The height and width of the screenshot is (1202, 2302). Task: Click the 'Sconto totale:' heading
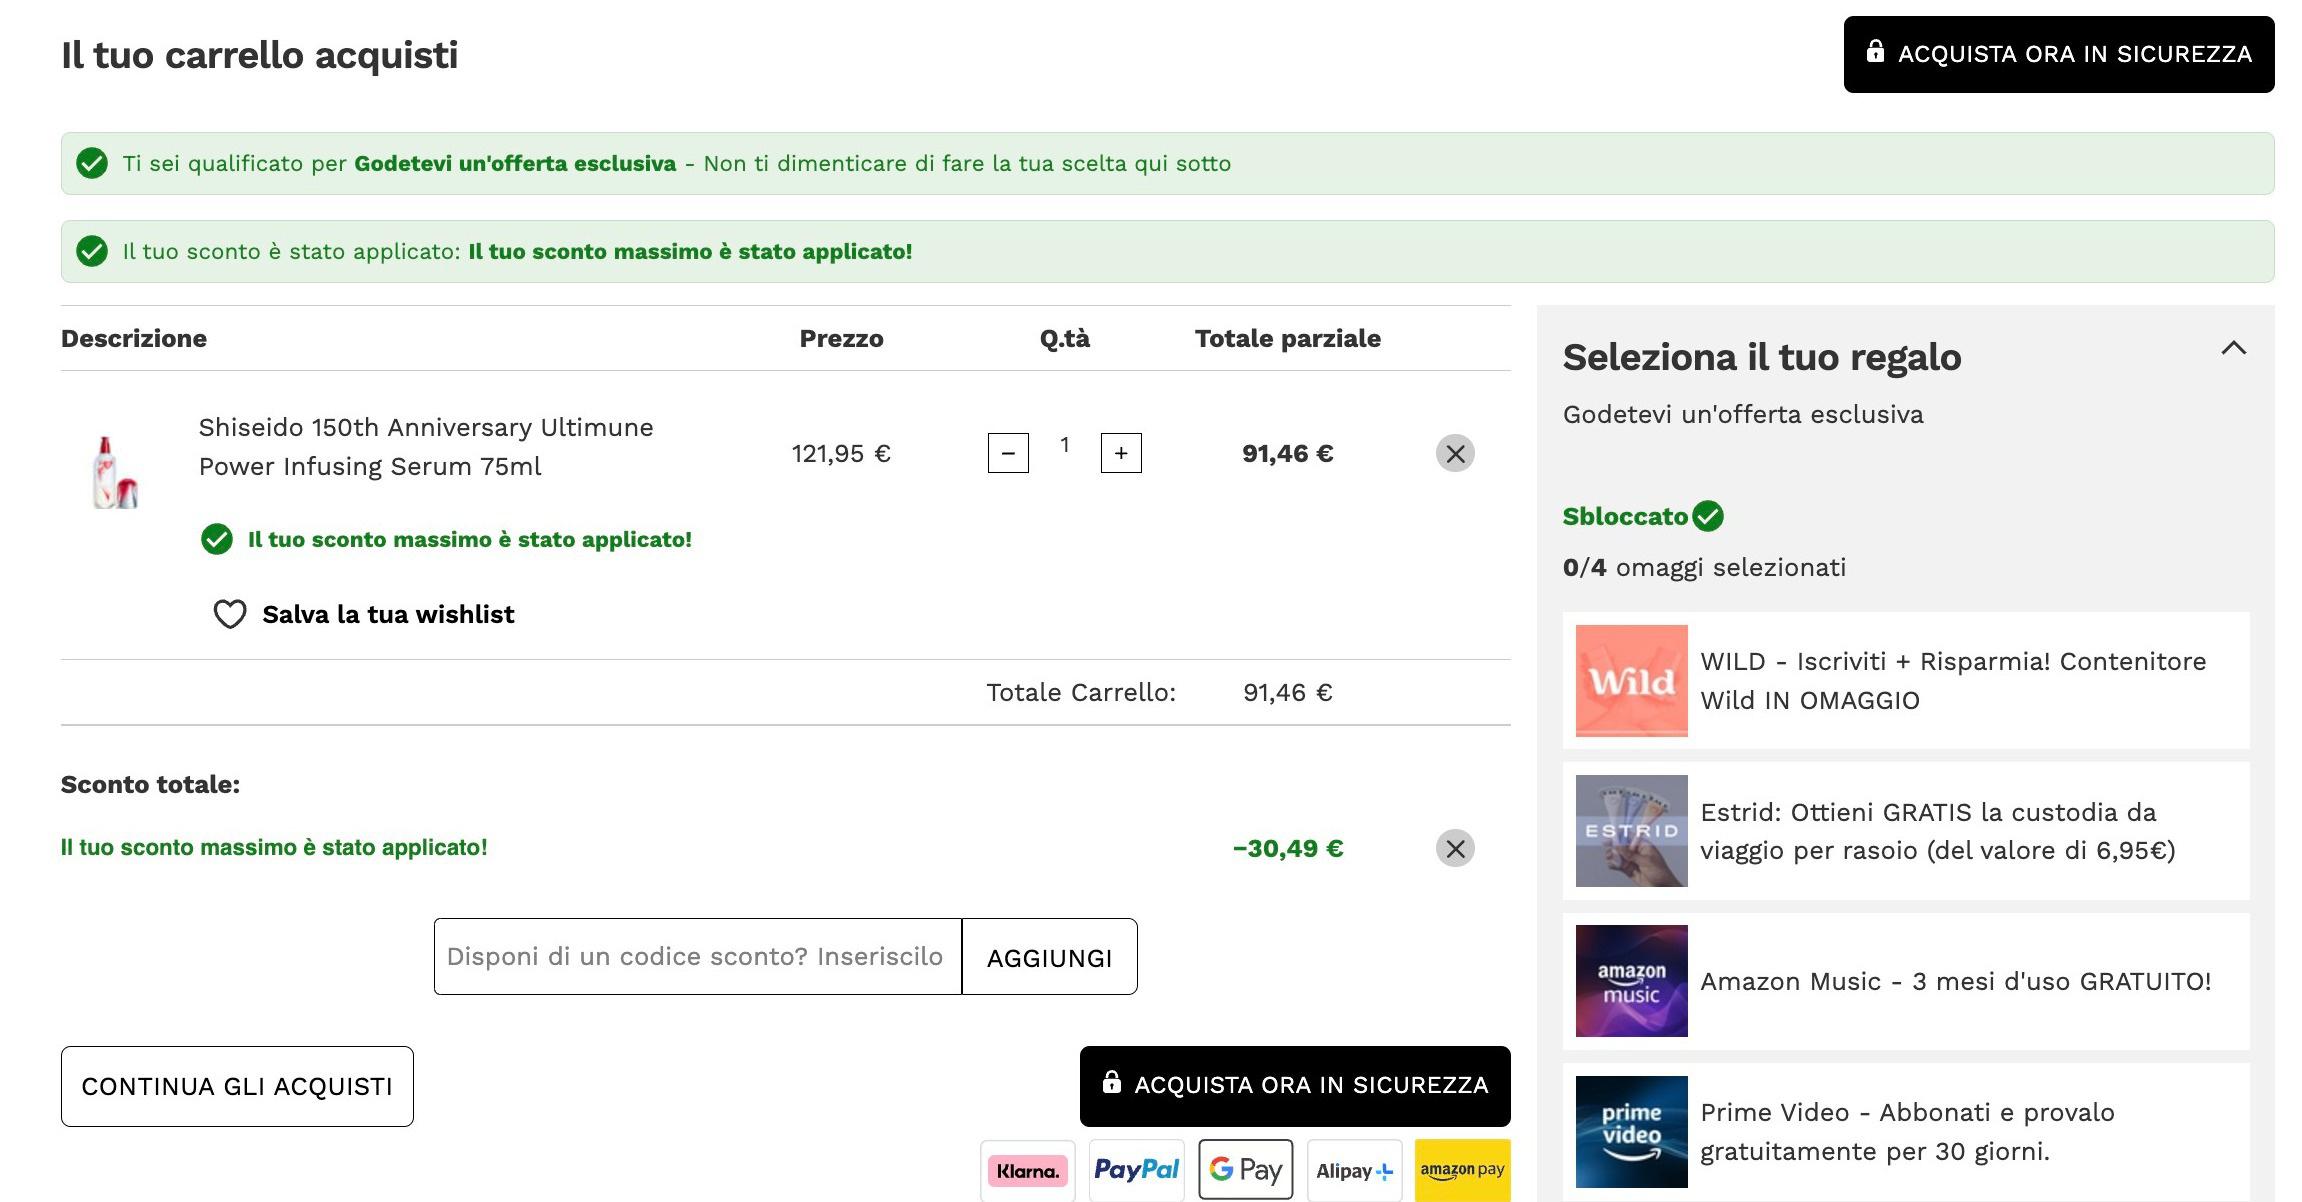point(151,785)
